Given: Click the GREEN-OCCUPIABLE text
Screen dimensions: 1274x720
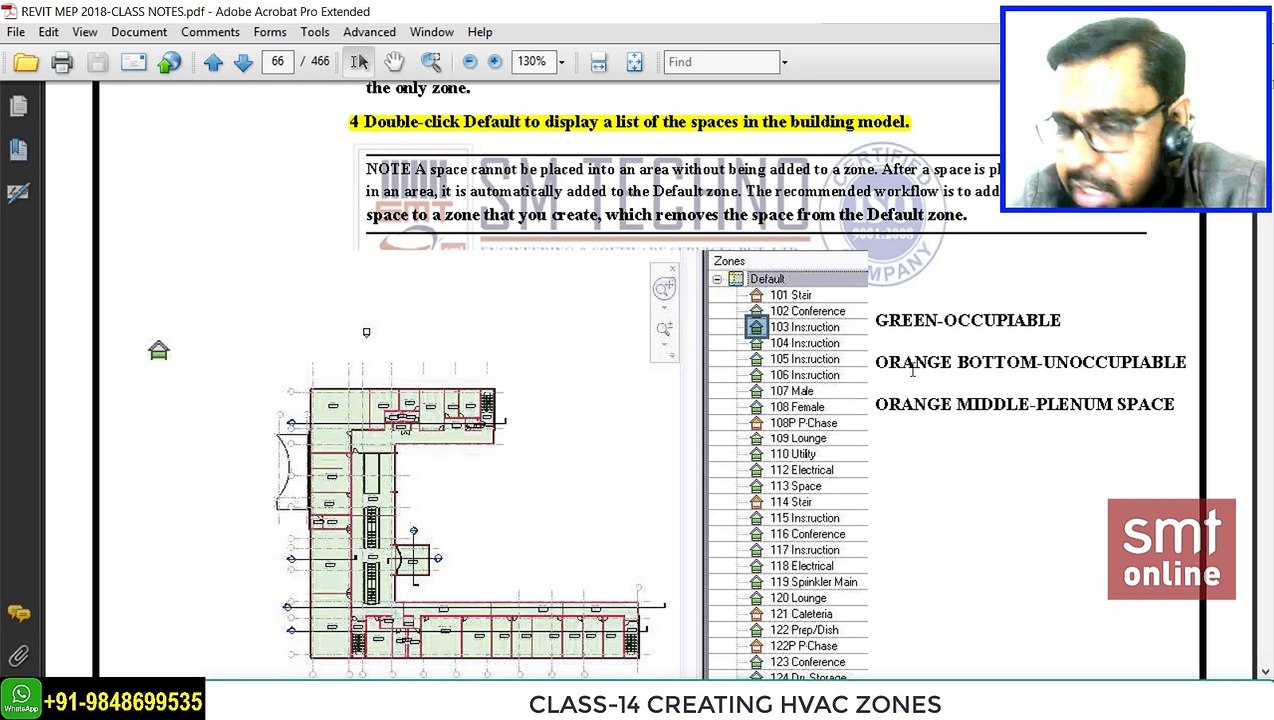Looking at the screenshot, I should pos(968,320).
